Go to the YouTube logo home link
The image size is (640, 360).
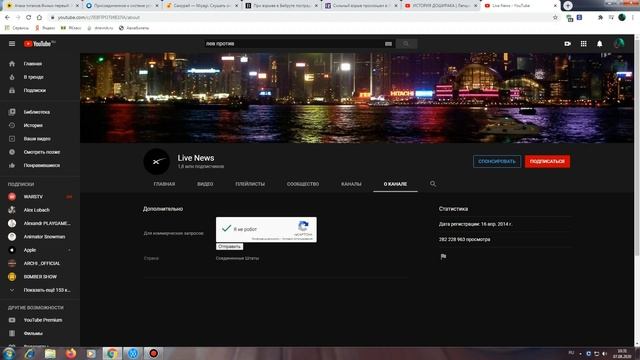(39, 44)
